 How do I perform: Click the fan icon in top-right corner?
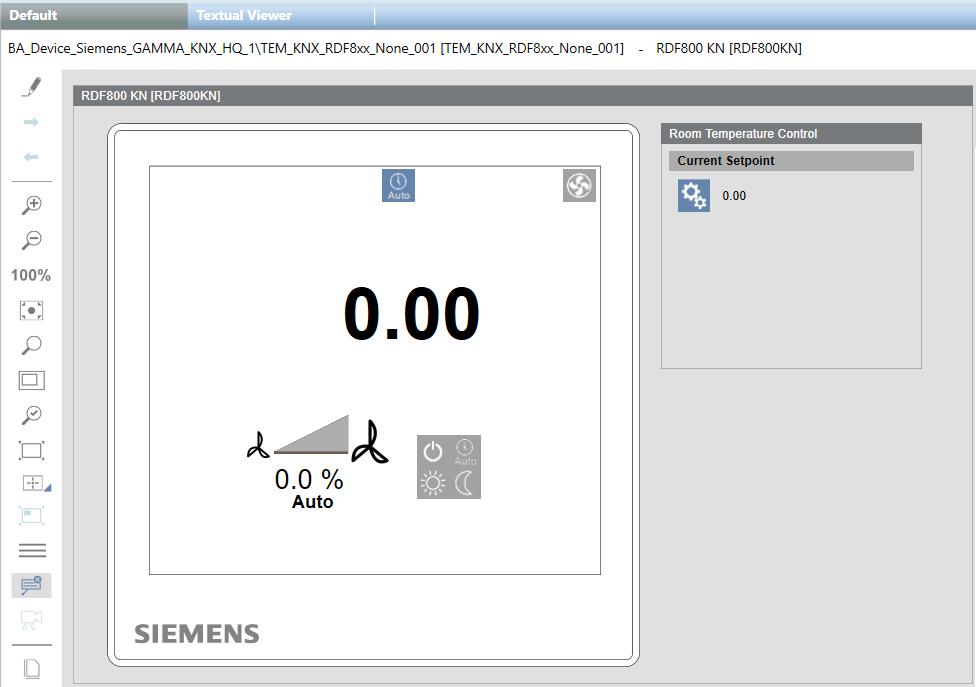(x=579, y=185)
